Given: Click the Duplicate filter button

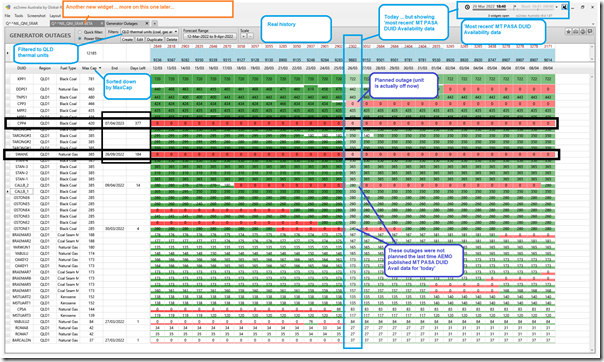Looking at the screenshot, I should [154, 39].
